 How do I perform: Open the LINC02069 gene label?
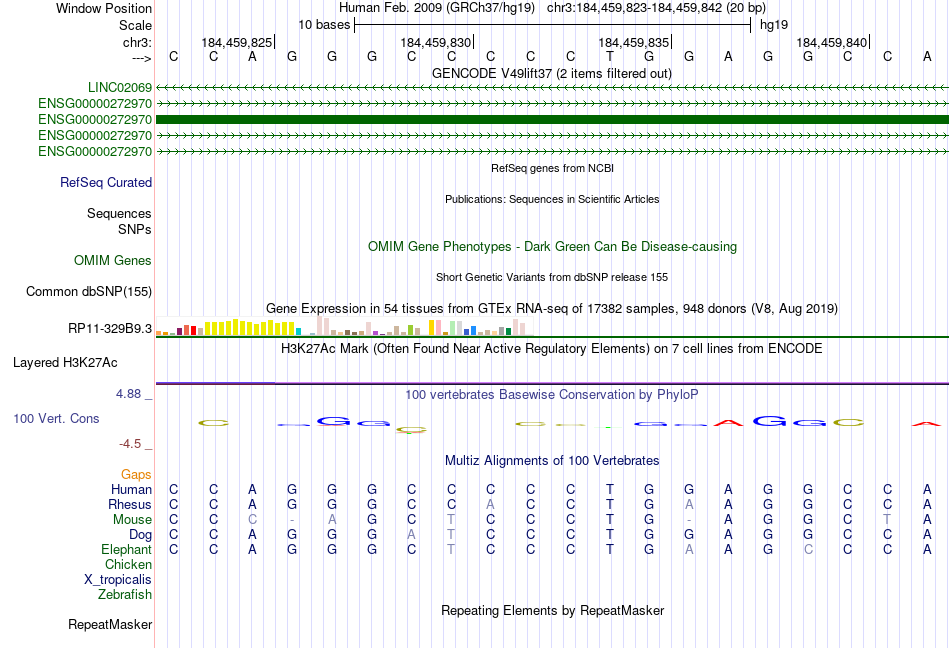coord(120,87)
